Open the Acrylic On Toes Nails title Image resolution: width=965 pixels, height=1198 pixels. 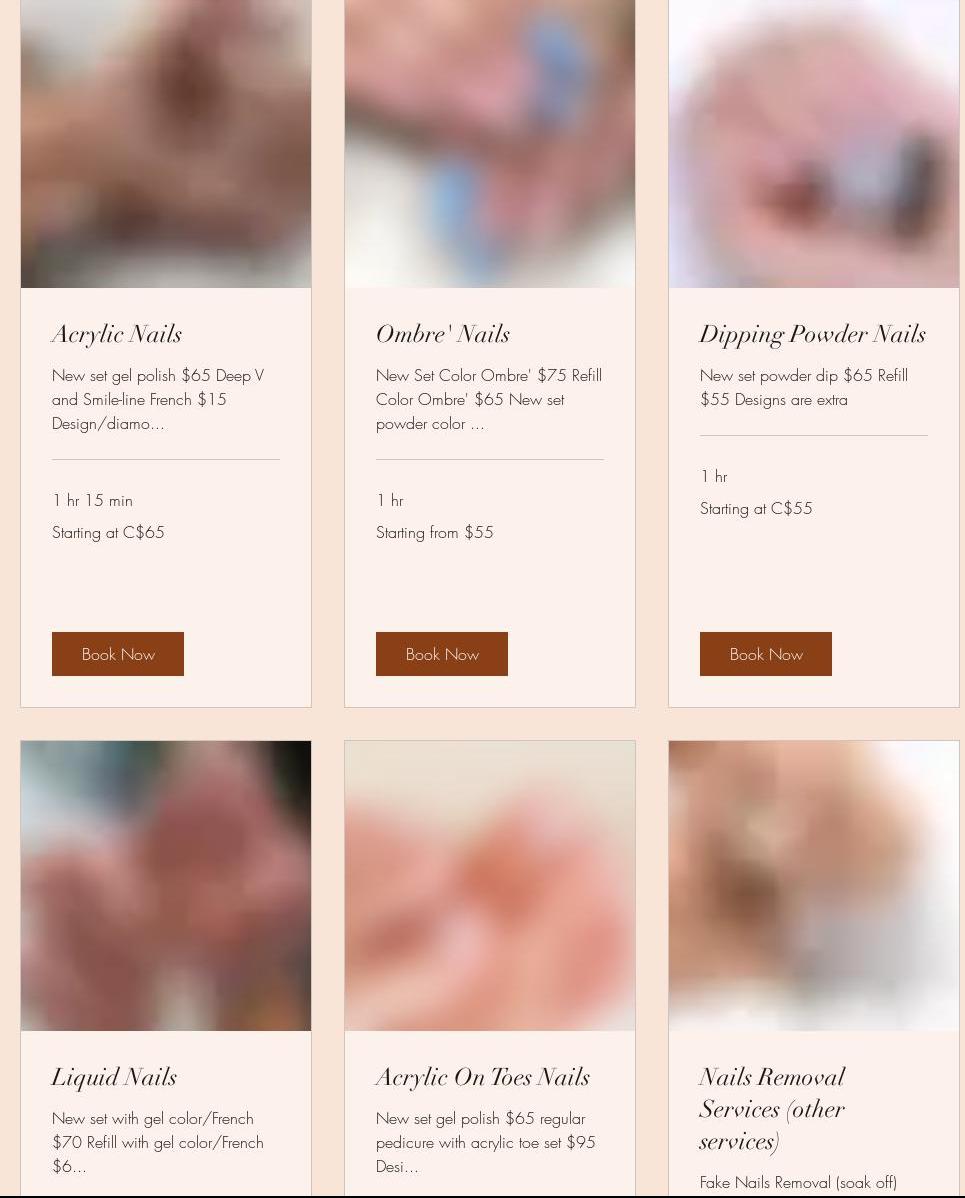(x=483, y=1077)
